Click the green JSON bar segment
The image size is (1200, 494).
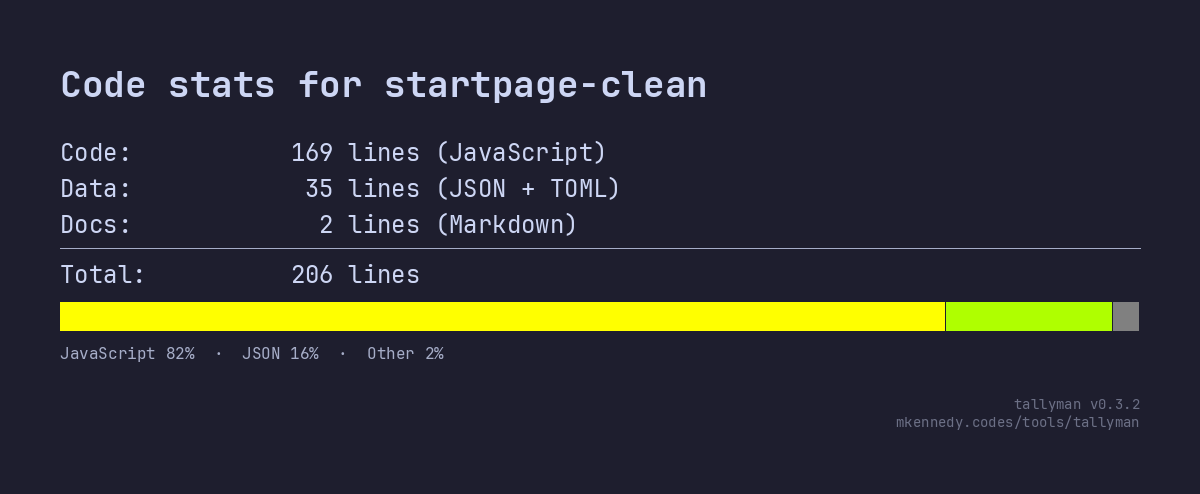click(x=1028, y=316)
